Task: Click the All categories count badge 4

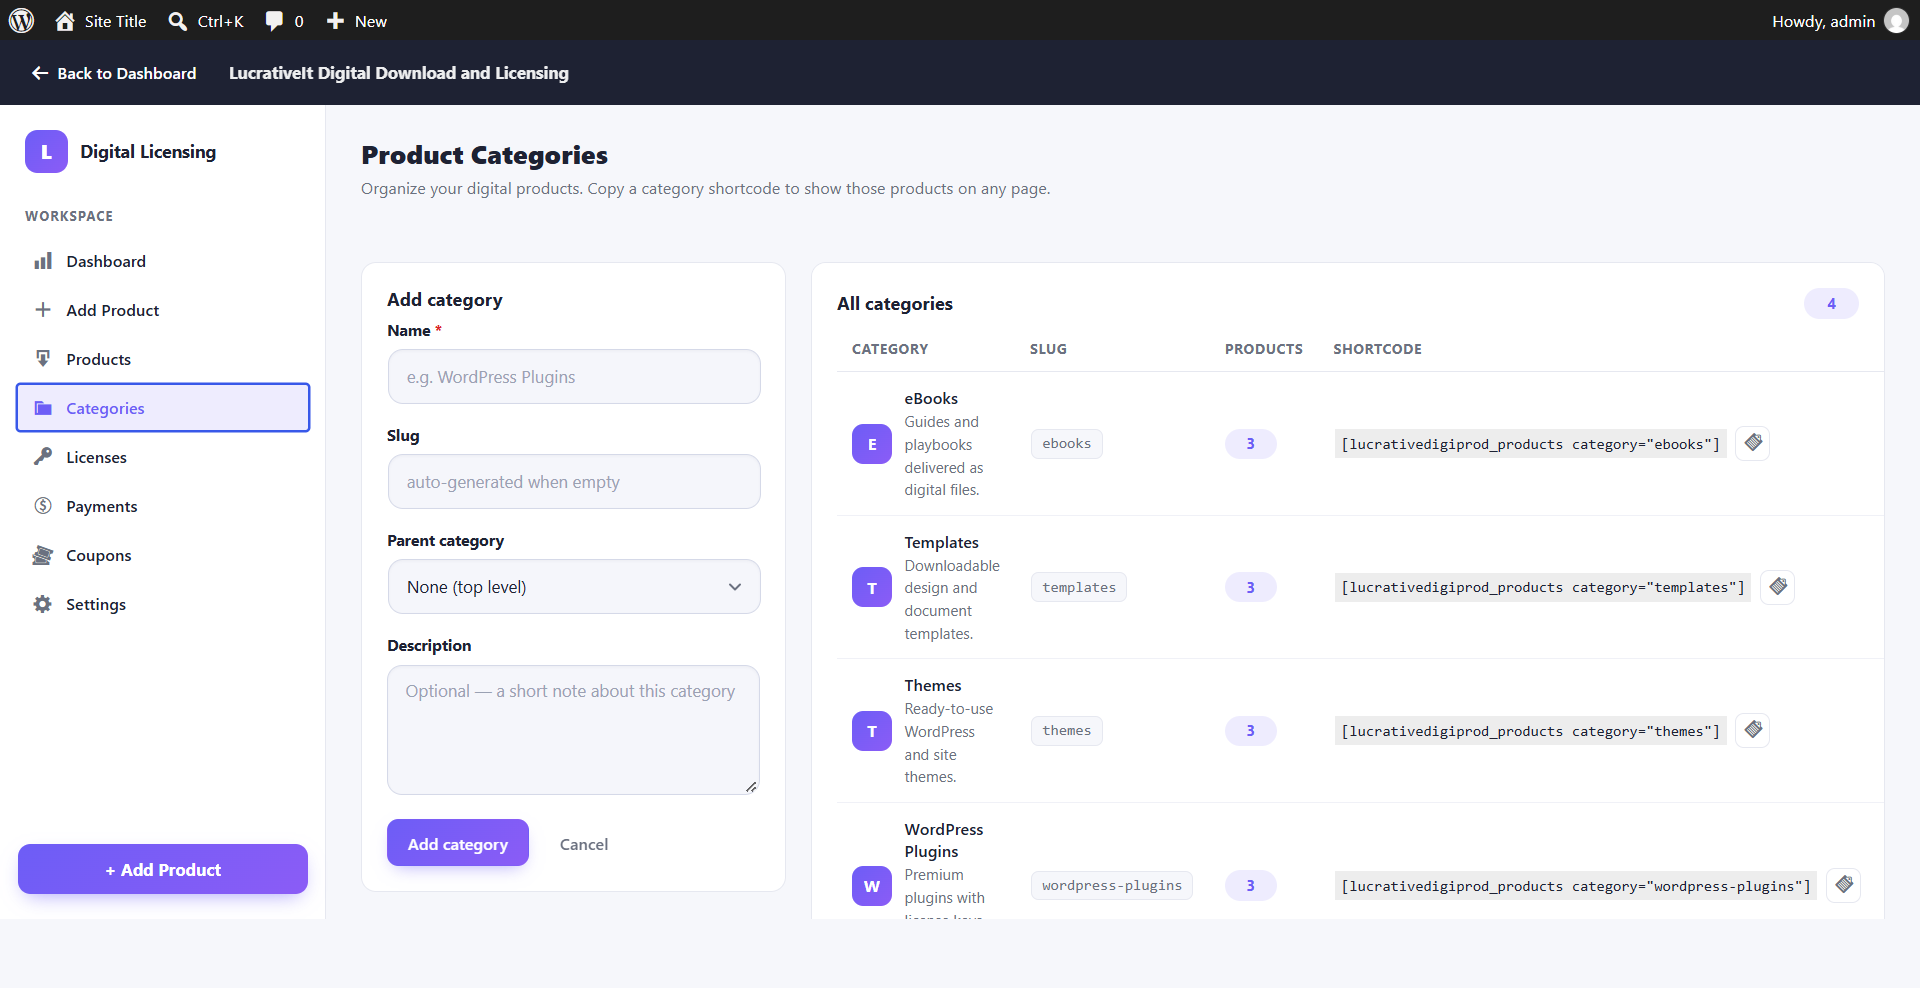Action: coord(1831,303)
